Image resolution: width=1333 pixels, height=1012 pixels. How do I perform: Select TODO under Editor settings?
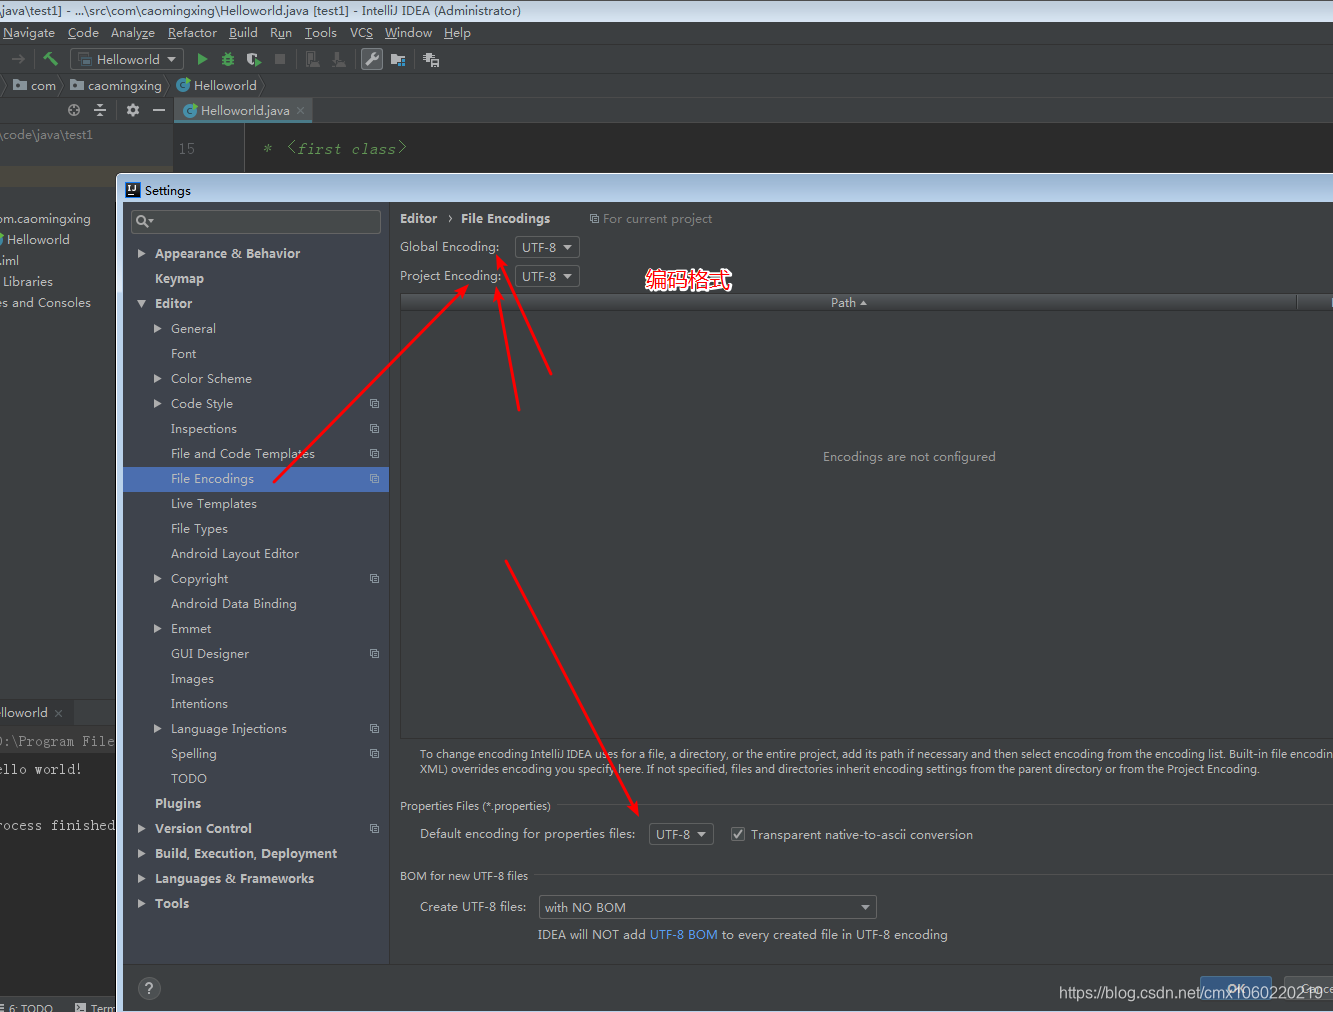(189, 779)
